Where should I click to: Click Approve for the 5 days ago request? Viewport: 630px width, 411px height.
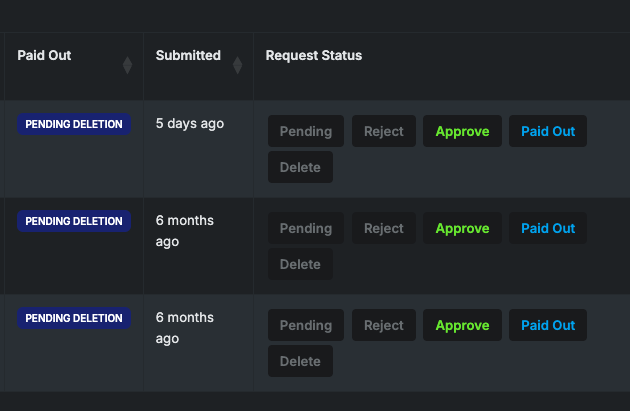[x=462, y=131]
